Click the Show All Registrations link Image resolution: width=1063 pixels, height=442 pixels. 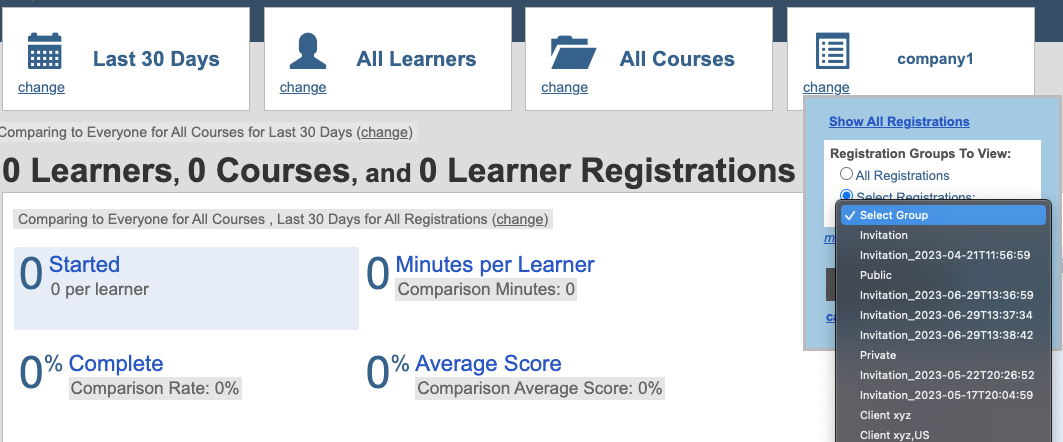point(899,122)
